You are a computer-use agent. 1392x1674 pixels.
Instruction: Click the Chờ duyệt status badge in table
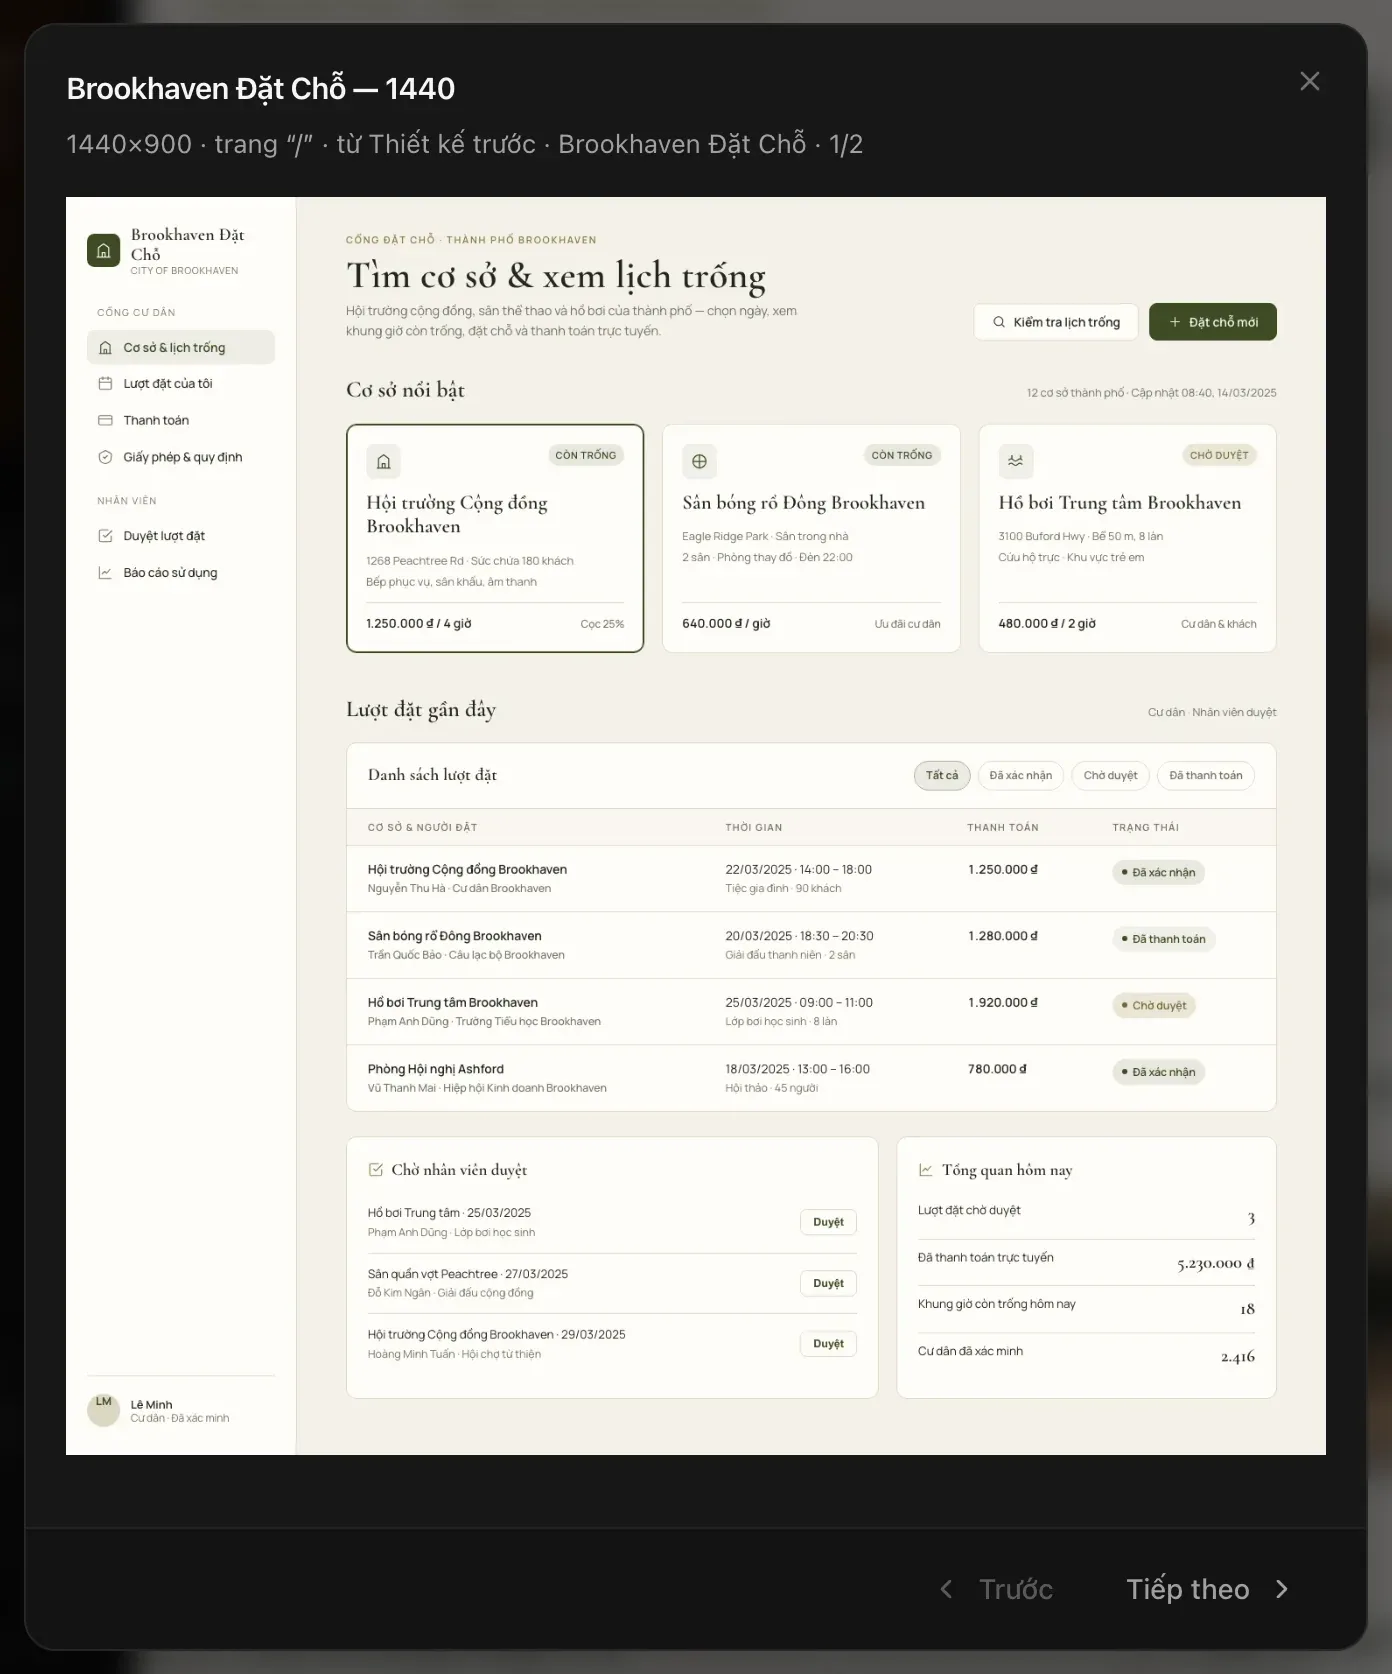click(1153, 1006)
